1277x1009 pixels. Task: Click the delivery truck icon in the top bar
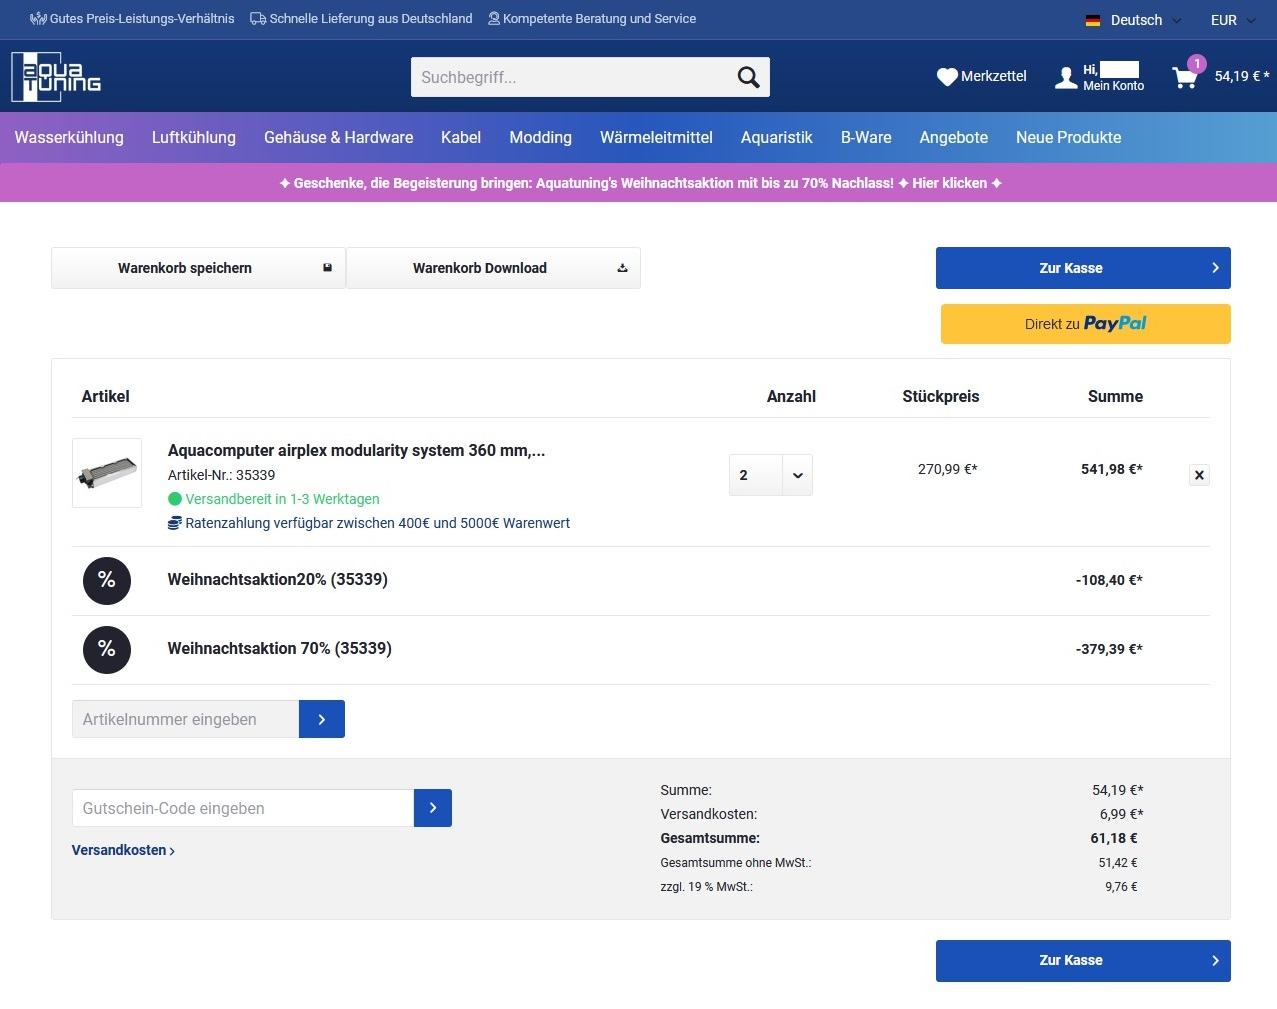[258, 19]
